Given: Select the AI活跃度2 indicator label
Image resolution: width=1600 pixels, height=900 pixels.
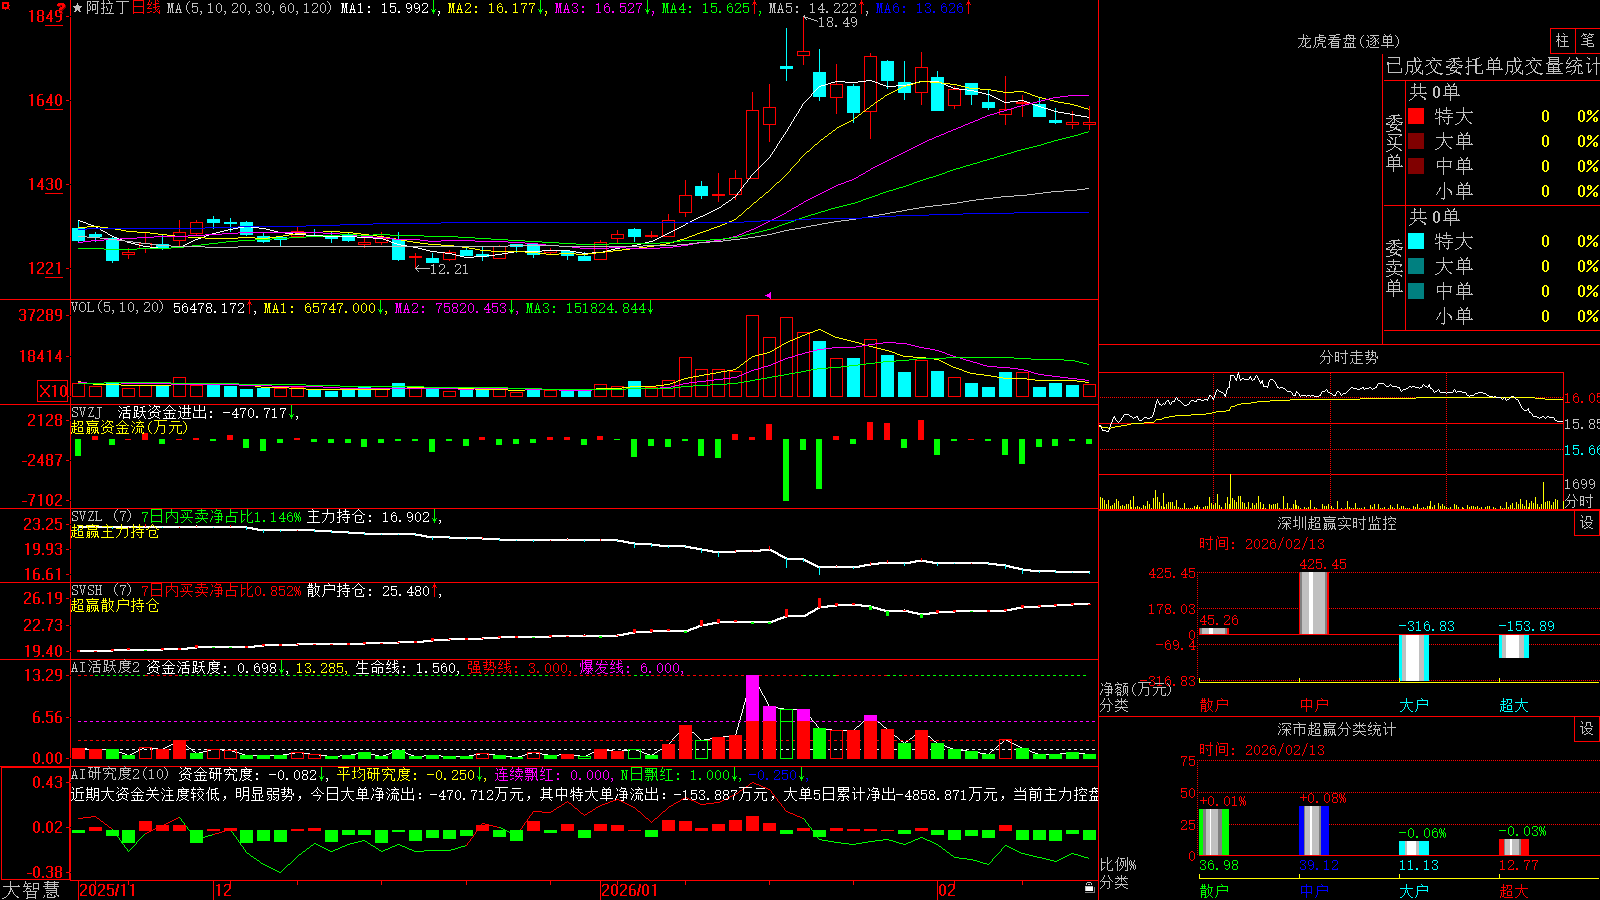Looking at the screenshot, I should (x=106, y=668).
